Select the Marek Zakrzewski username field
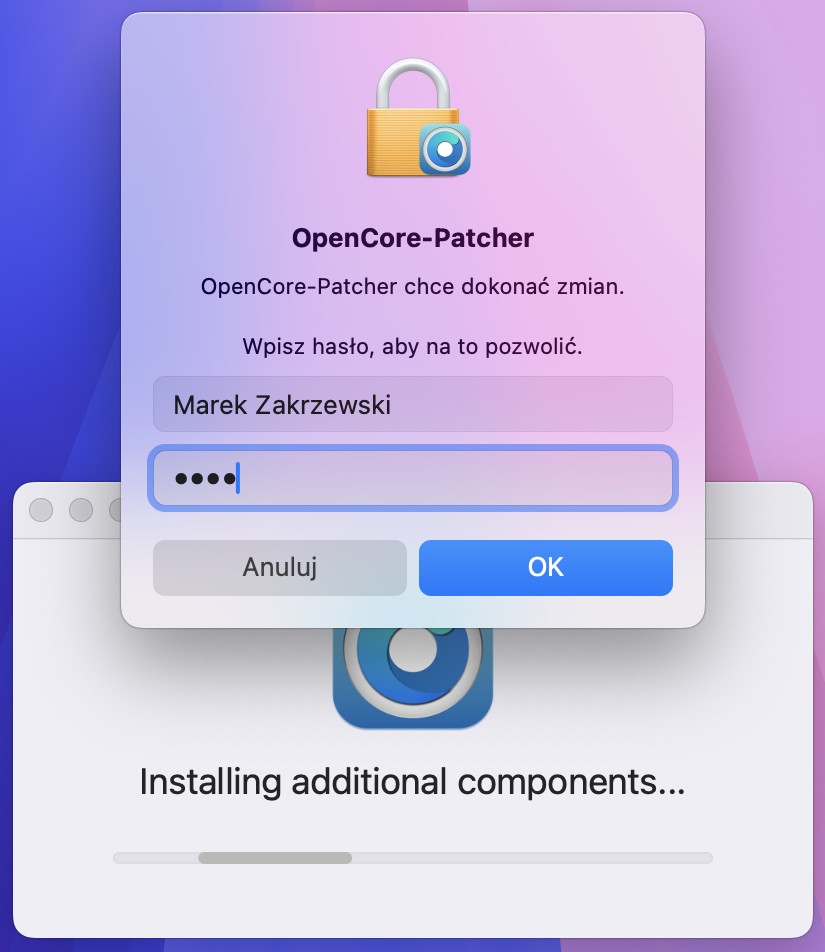The width and height of the screenshot is (825, 952). [x=413, y=404]
